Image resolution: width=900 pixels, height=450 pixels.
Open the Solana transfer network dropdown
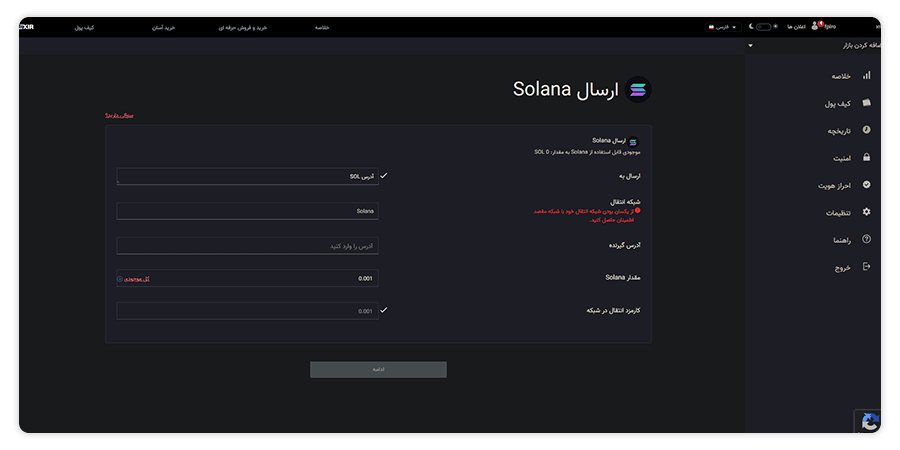coord(247,211)
